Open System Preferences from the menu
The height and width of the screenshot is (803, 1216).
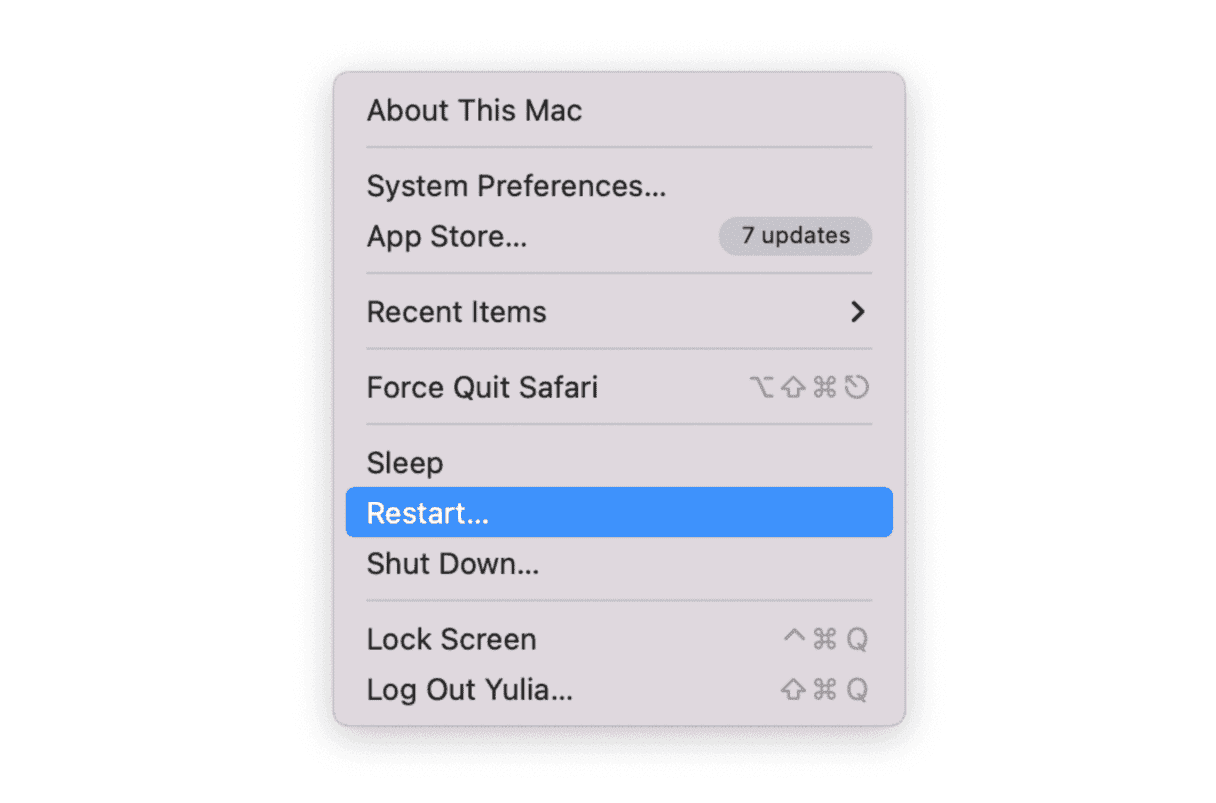pyautogui.click(x=516, y=186)
